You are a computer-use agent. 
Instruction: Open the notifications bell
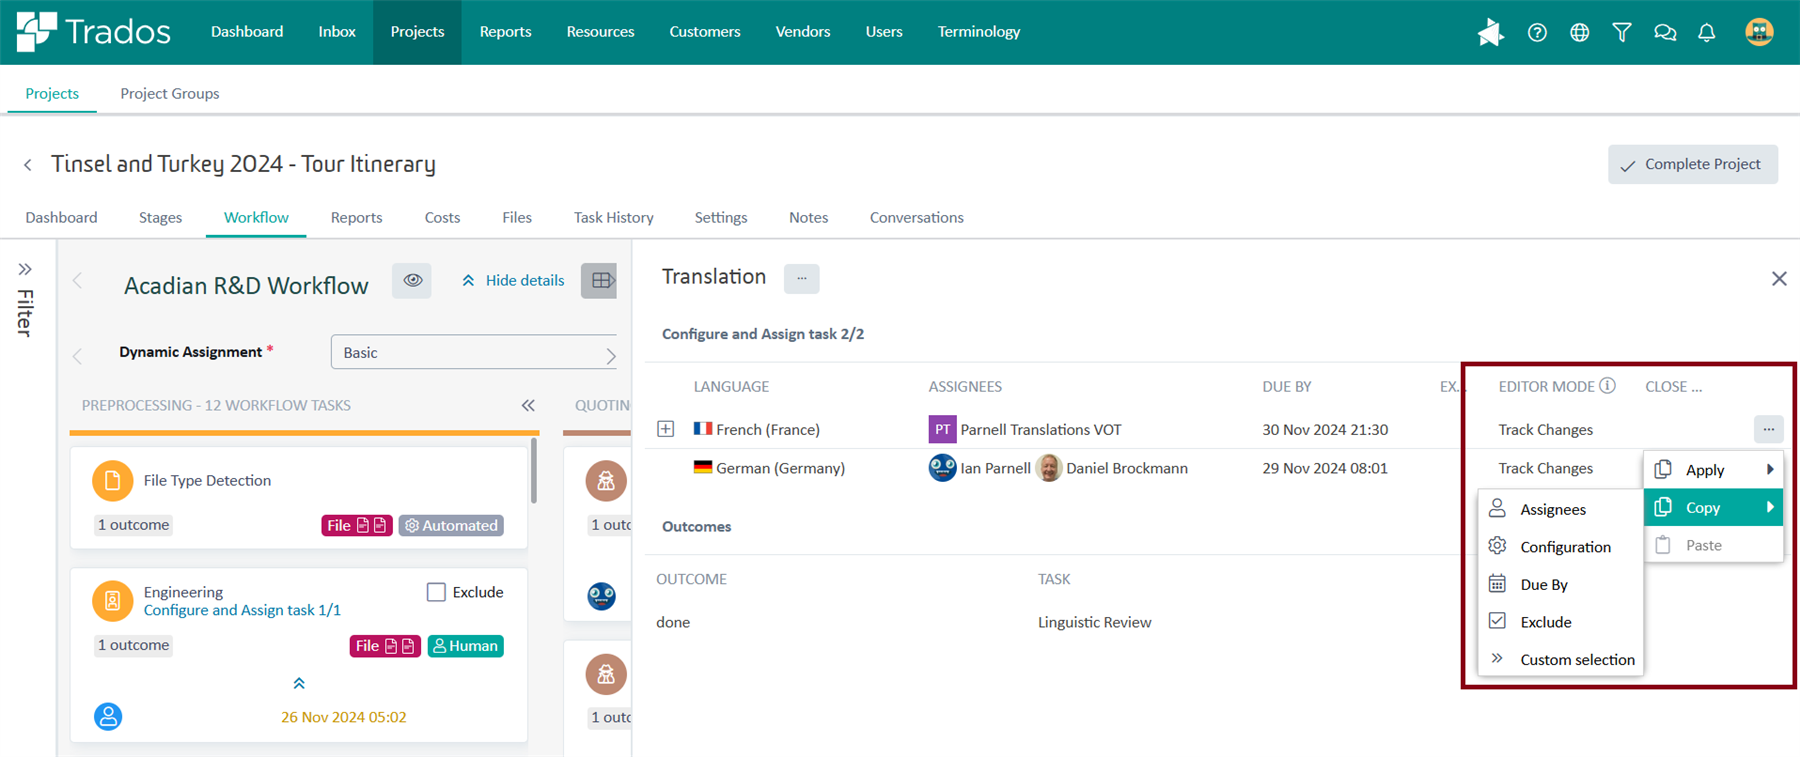(1707, 32)
